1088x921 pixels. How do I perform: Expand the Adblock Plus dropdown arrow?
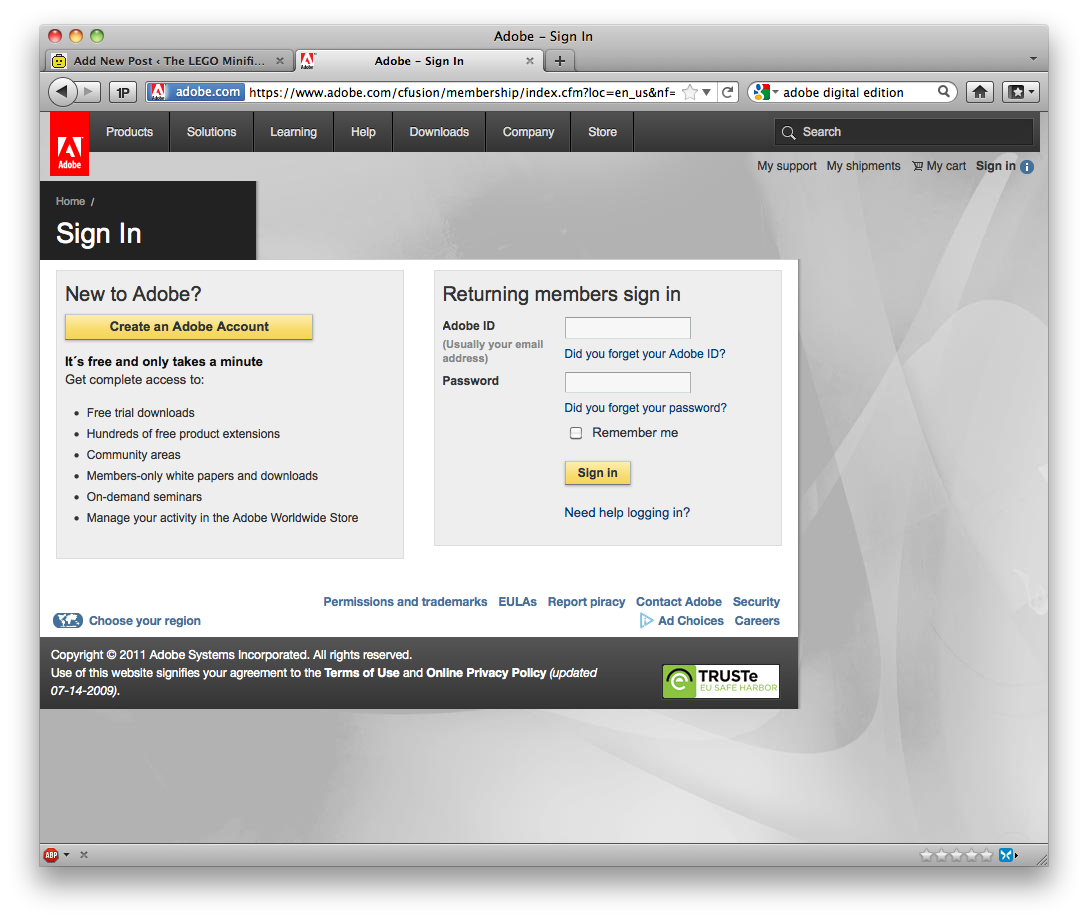coord(67,855)
